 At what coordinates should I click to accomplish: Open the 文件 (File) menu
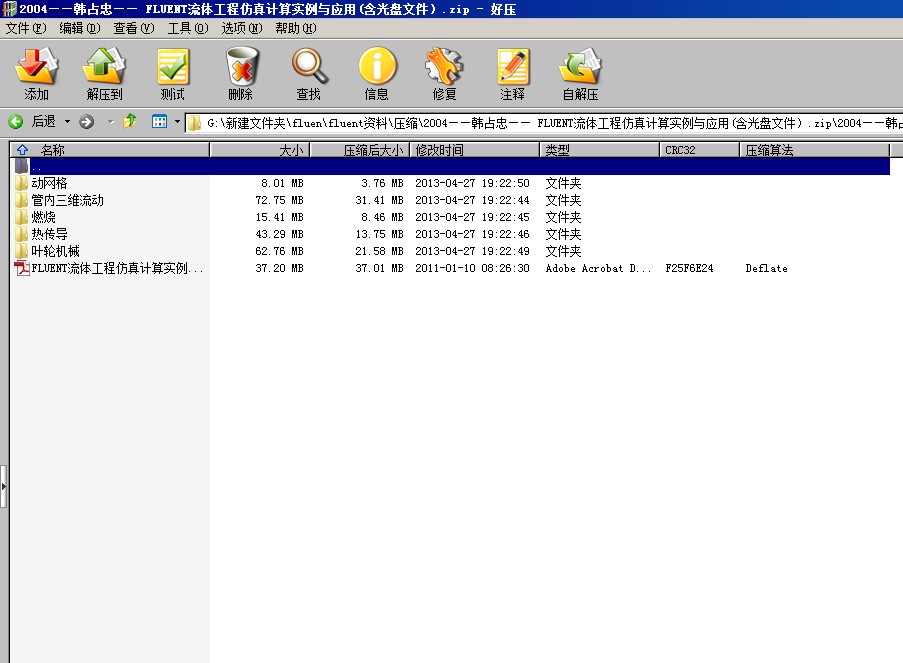(x=26, y=28)
